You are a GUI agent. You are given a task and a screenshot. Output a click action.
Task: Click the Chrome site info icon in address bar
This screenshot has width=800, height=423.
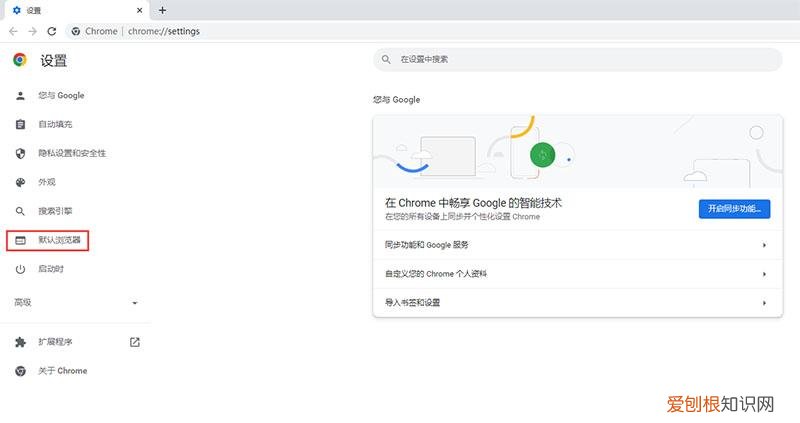tap(76, 31)
